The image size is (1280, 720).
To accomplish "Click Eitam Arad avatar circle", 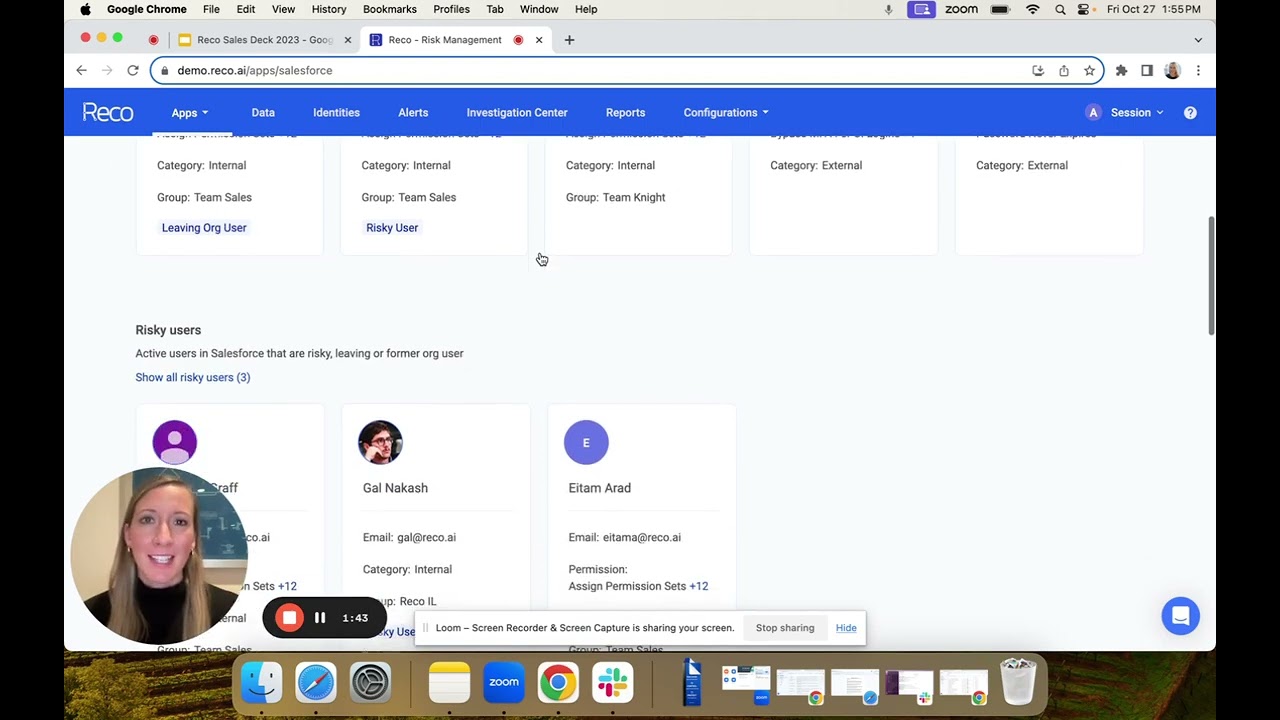I will click(x=586, y=443).
